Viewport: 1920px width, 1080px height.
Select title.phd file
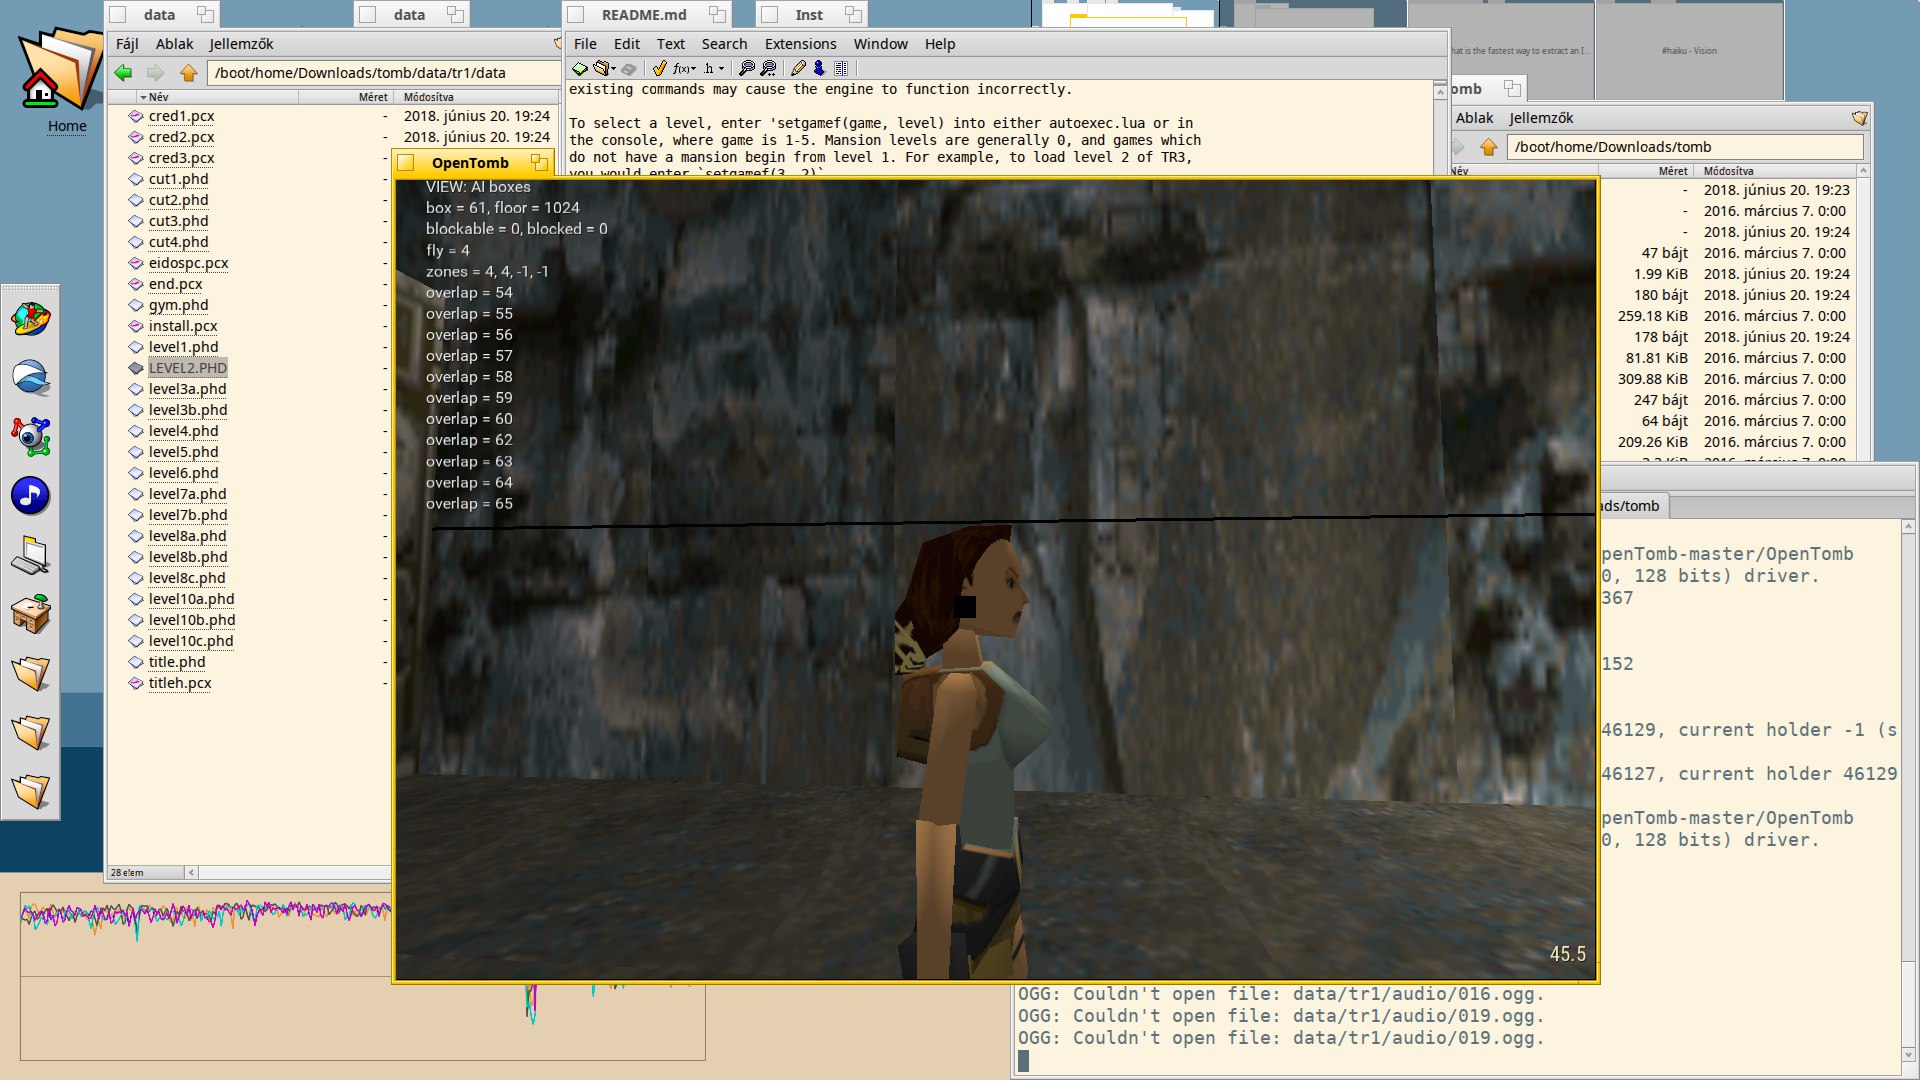click(x=177, y=662)
